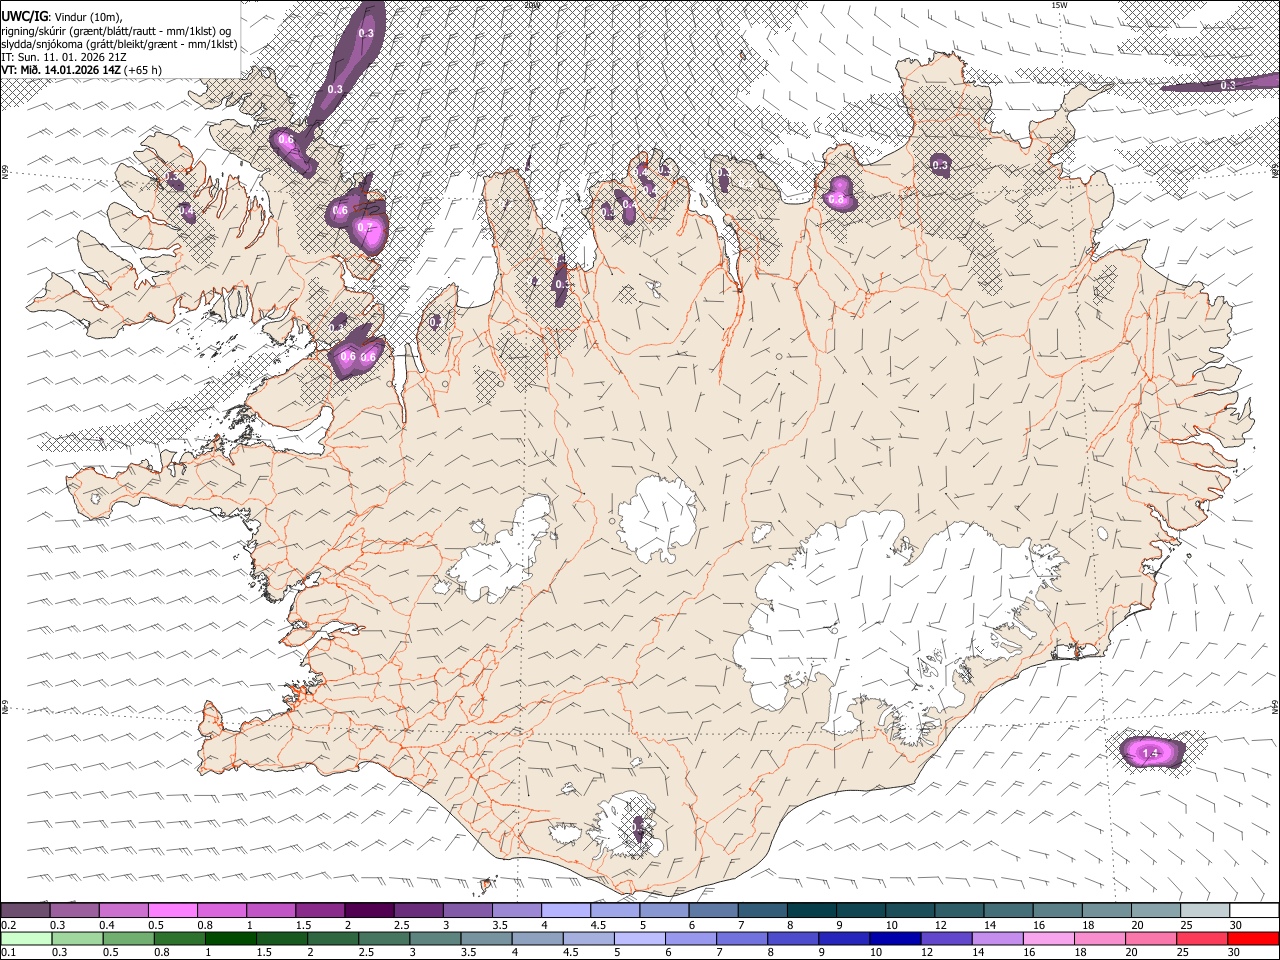Pick the 3.5 swatch in upper legend row
1280x960 pixels.
click(x=515, y=911)
